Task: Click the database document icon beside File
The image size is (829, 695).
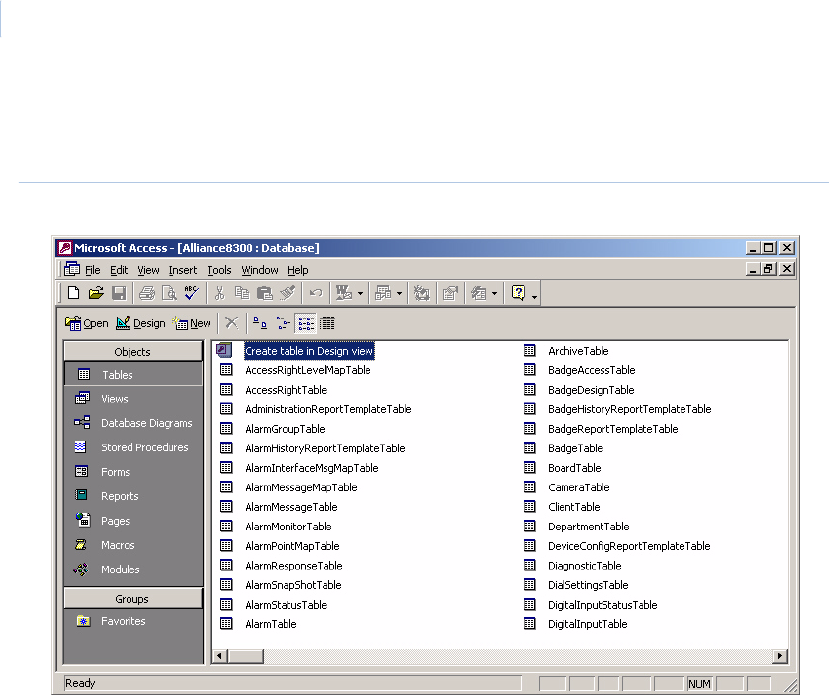Action: pyautogui.click(x=72, y=270)
